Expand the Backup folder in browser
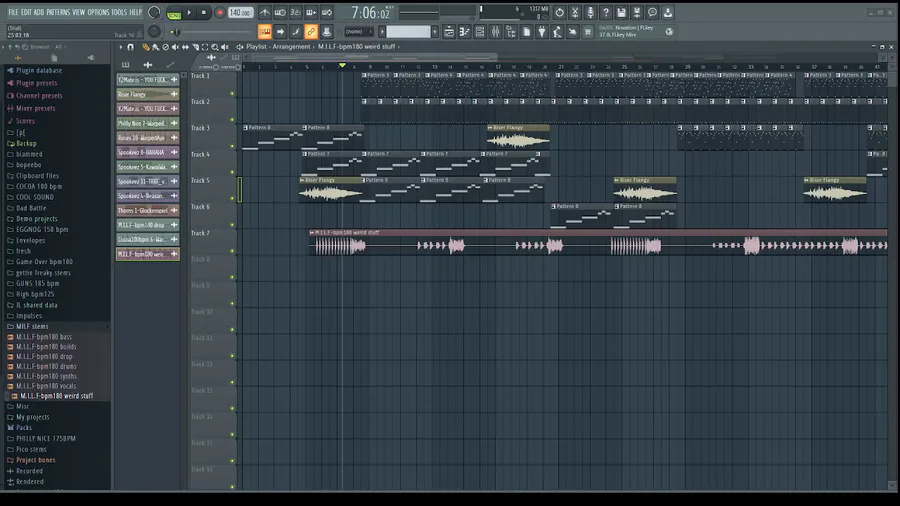Screen dimensions: 900x506 click(26, 143)
